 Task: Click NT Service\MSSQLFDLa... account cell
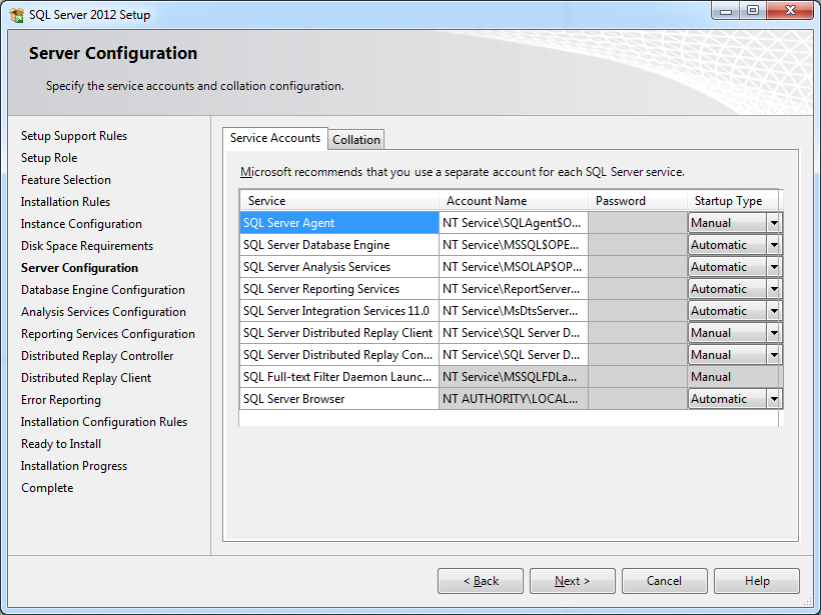coord(514,377)
